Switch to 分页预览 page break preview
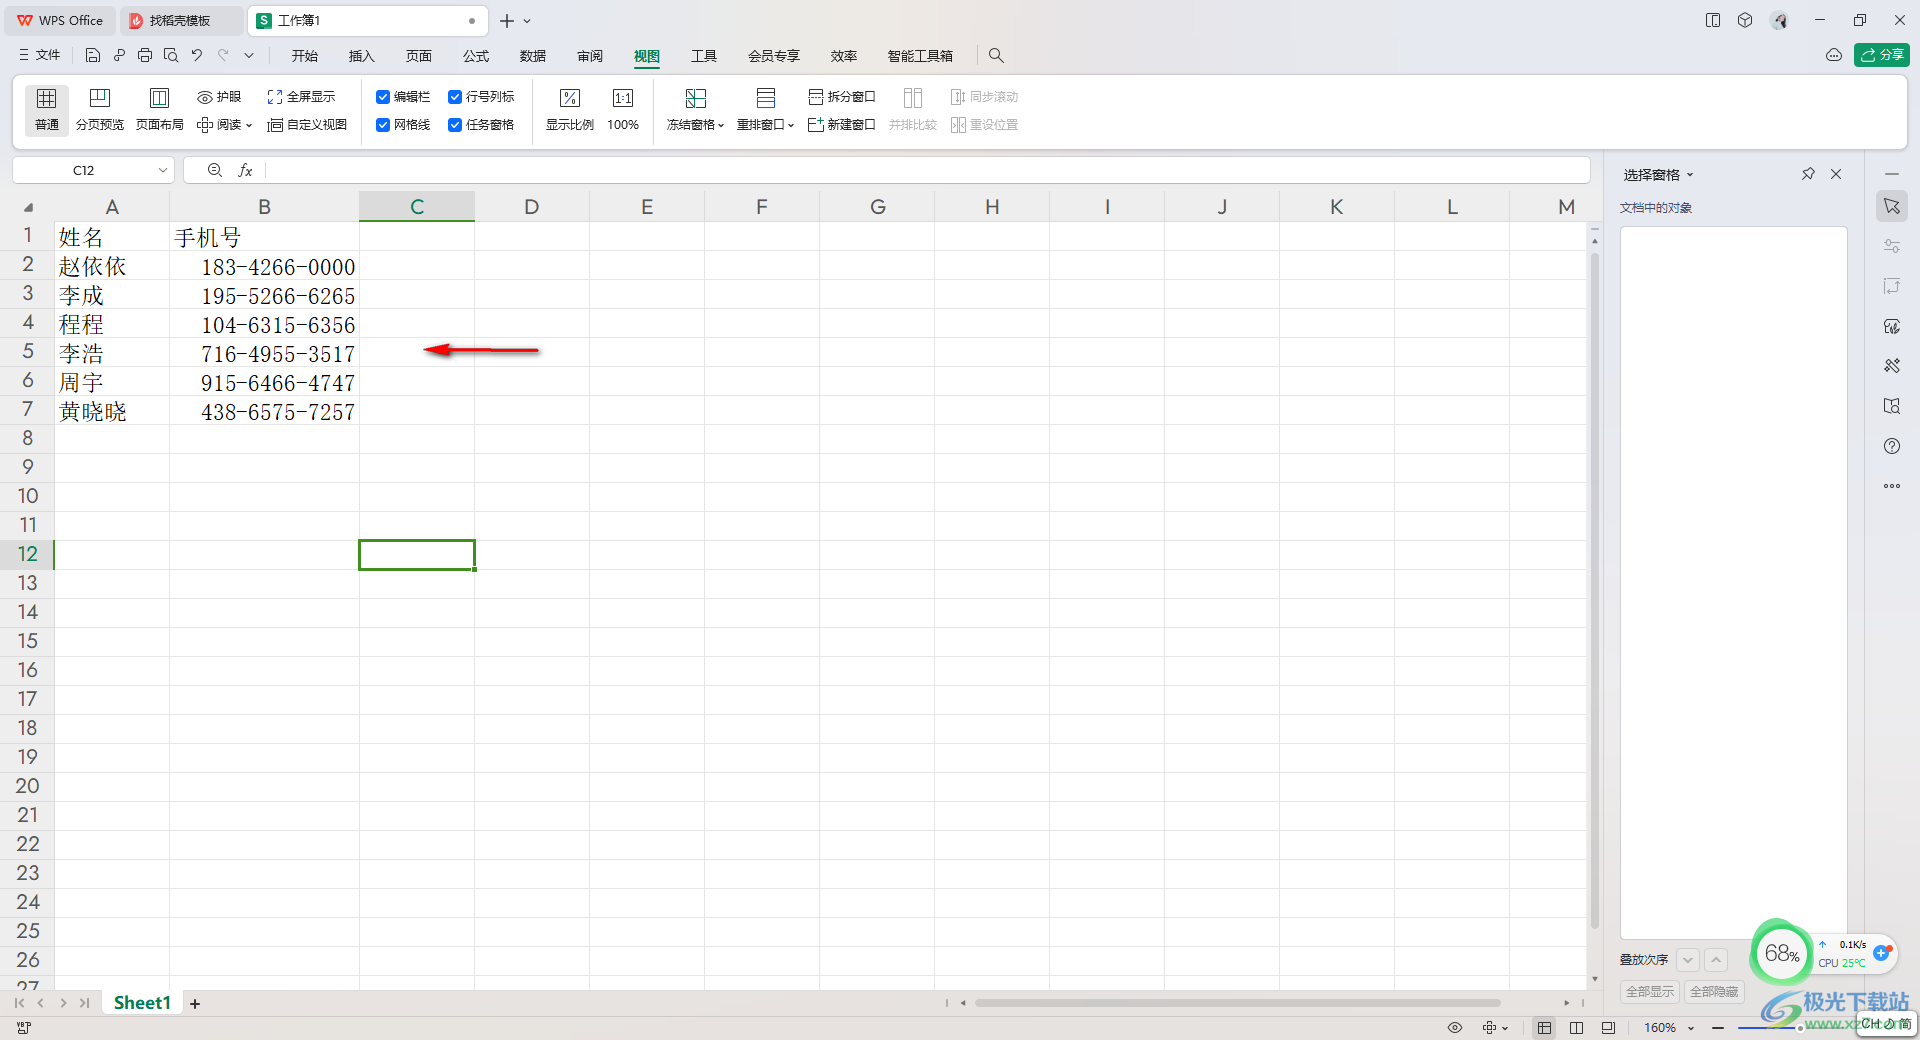 click(x=100, y=109)
